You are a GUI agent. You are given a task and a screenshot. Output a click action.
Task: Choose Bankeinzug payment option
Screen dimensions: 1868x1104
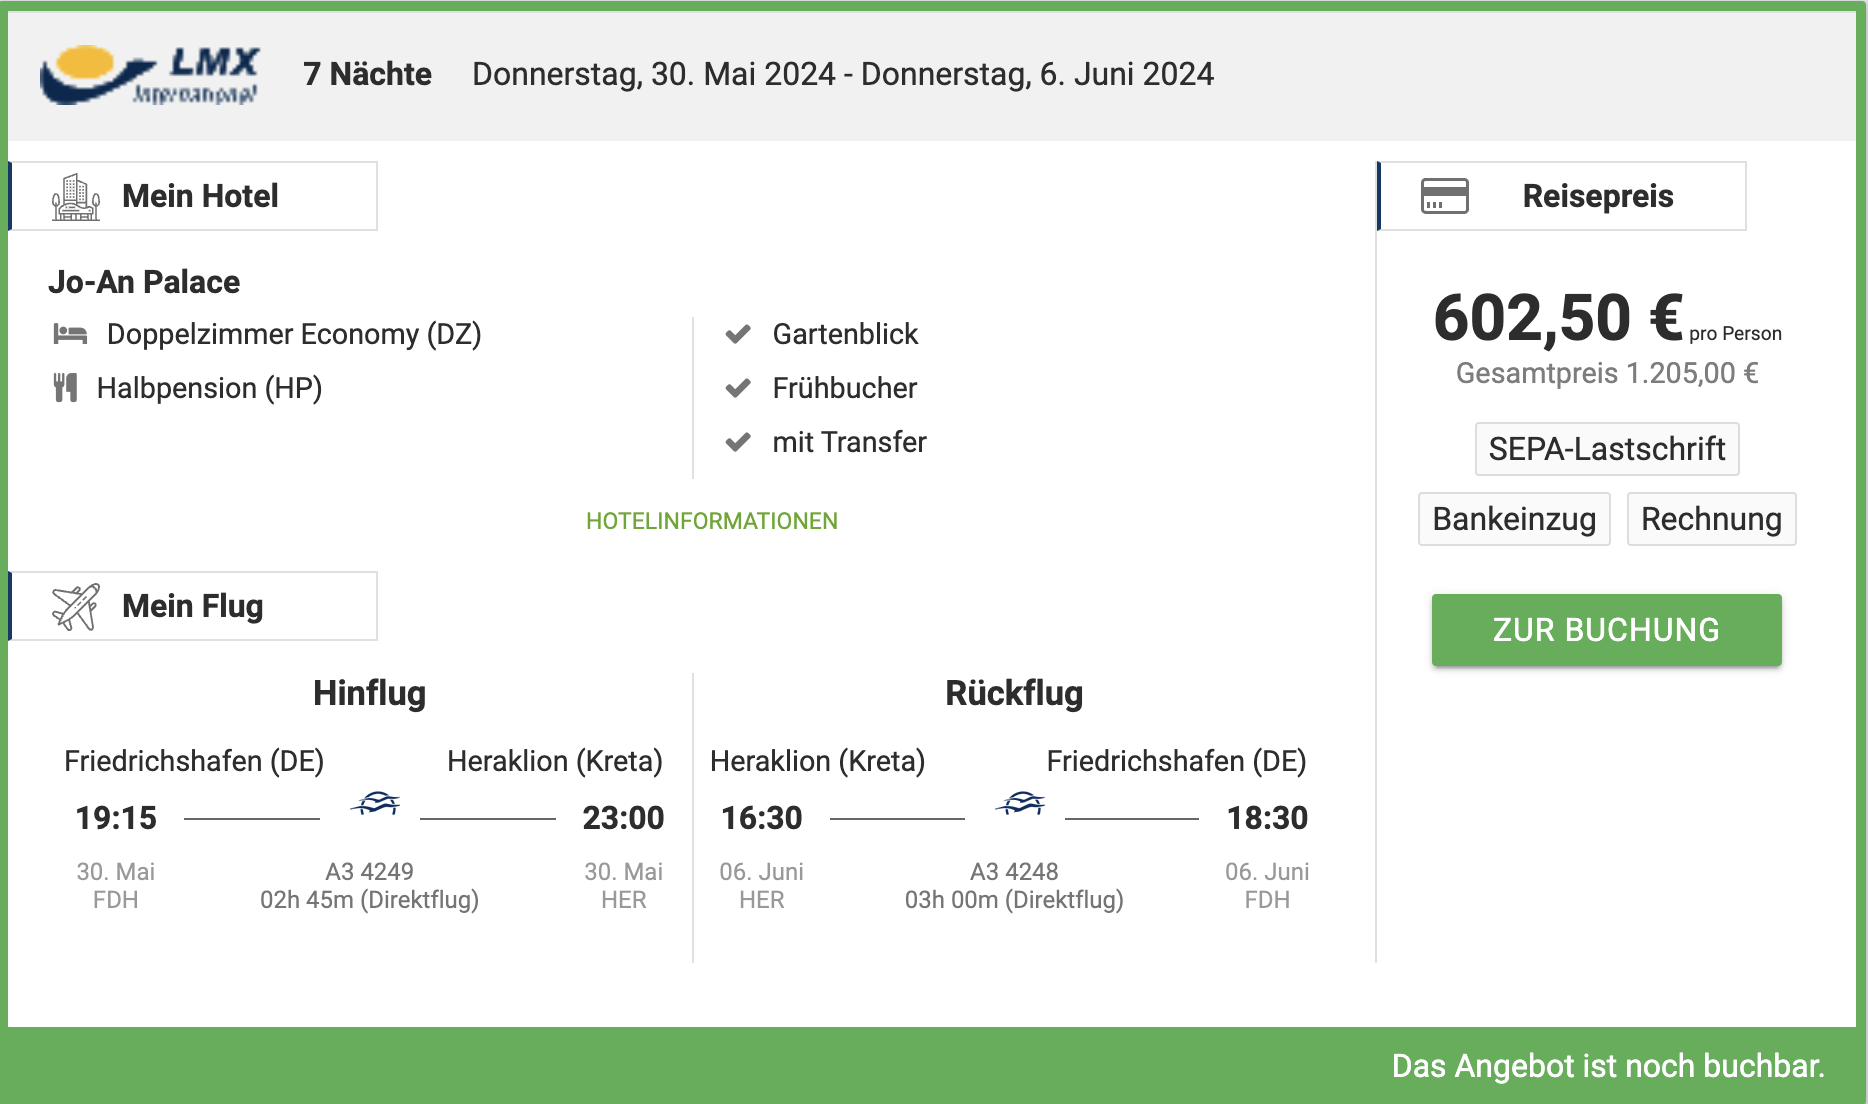(x=1514, y=519)
